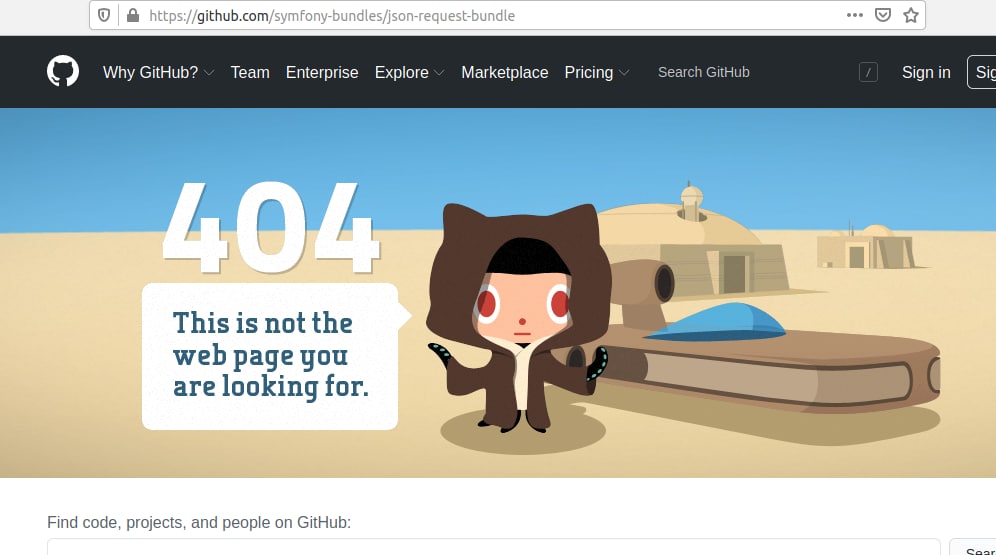Click the 'Find code, projects, and people' text

click(x=199, y=522)
